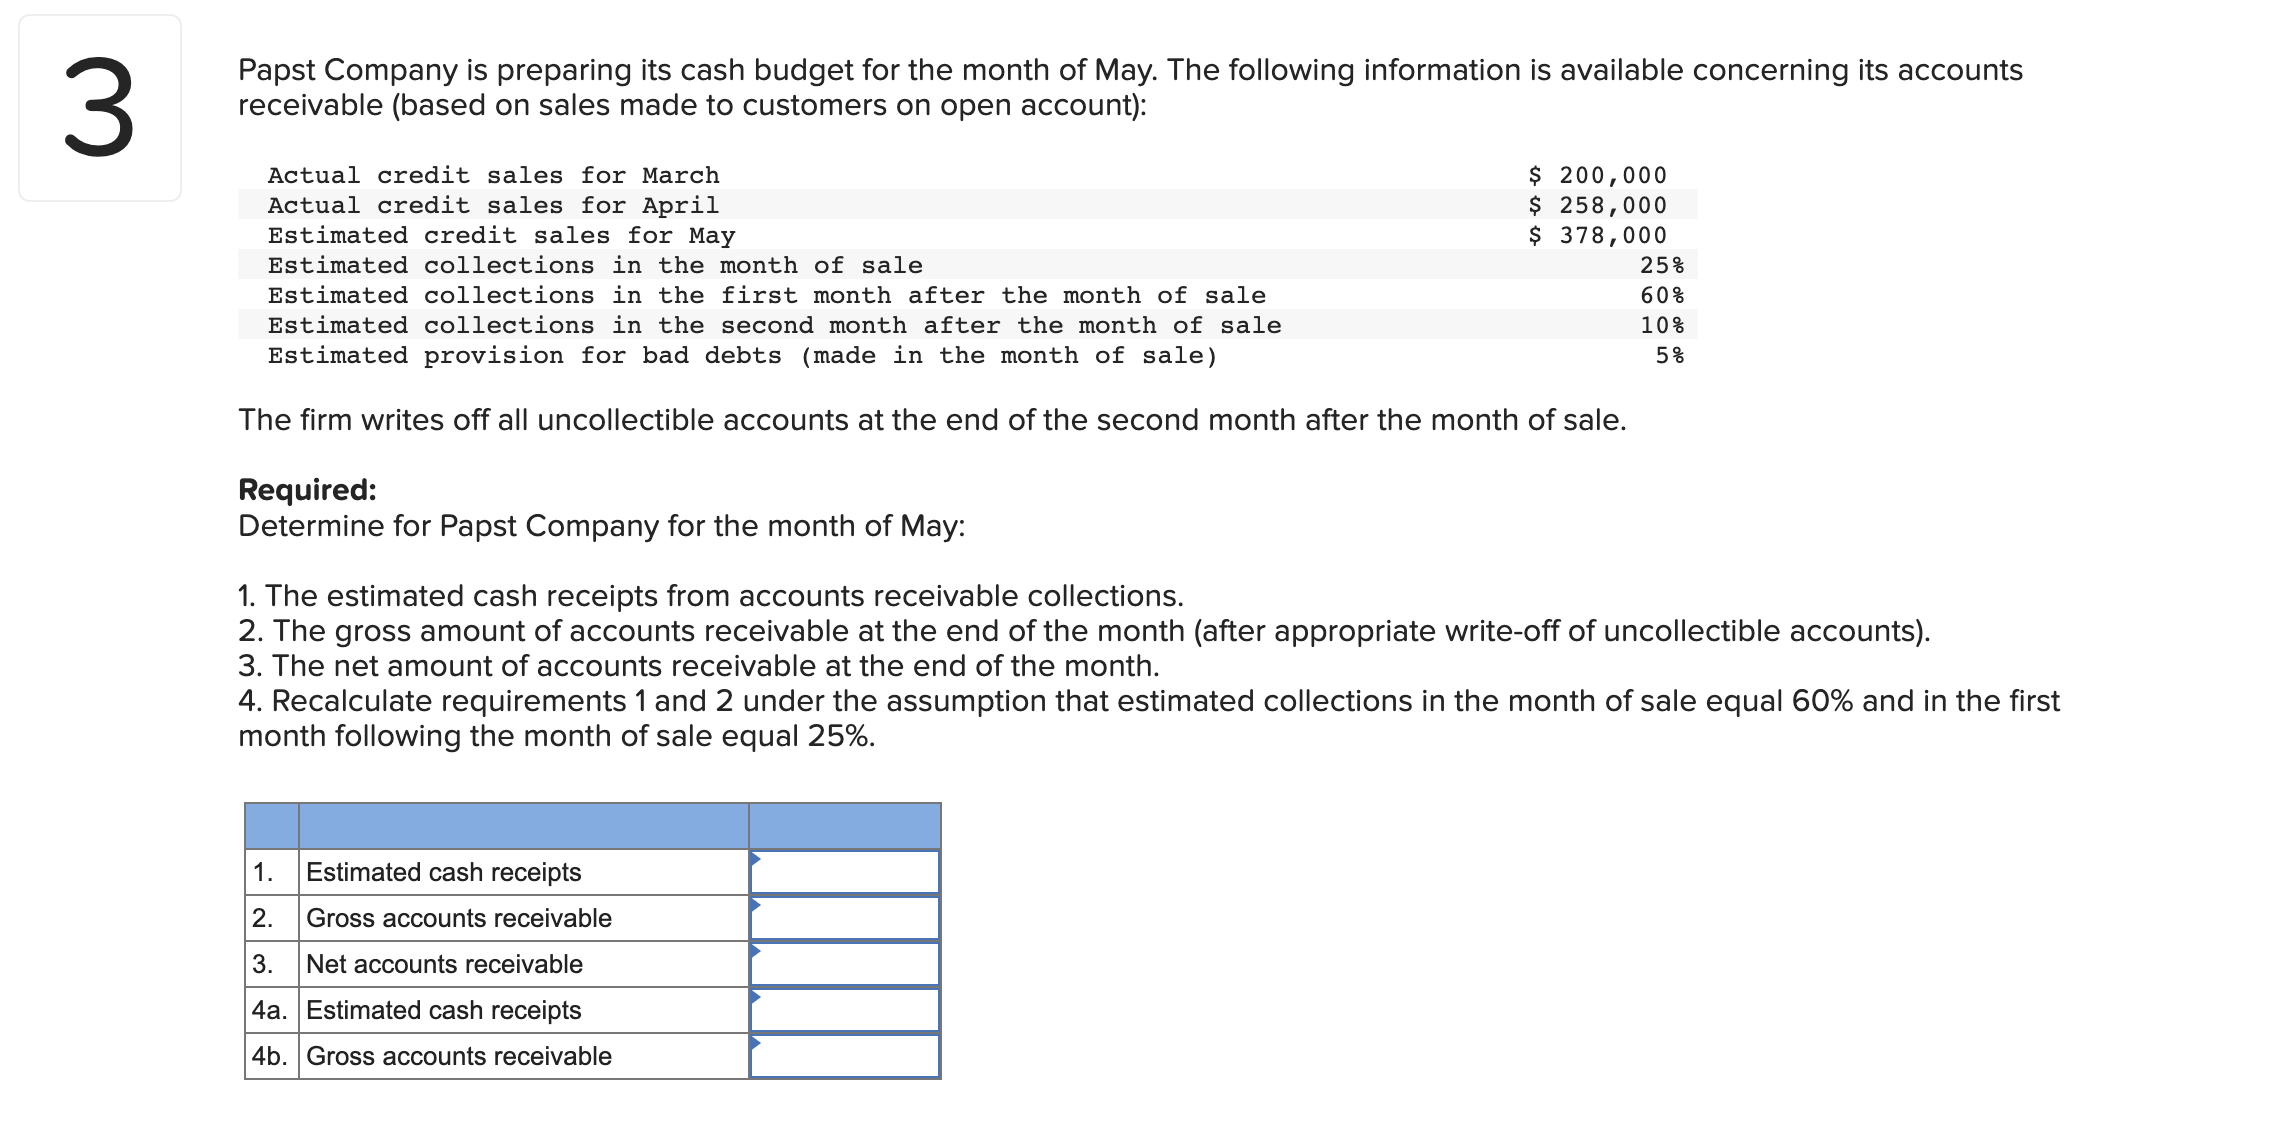Click the blue flag marker in row 2
This screenshot has width=2282, height=1142.
[757, 903]
